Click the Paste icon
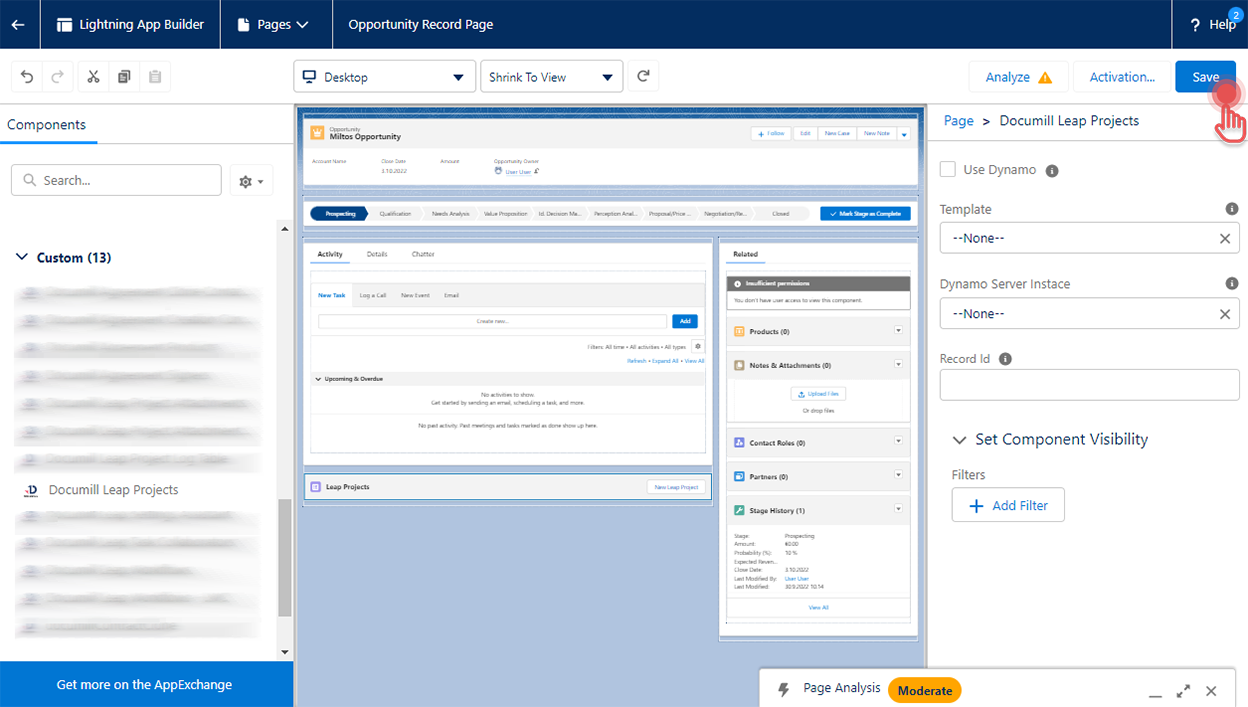The image size is (1248, 707). (155, 76)
